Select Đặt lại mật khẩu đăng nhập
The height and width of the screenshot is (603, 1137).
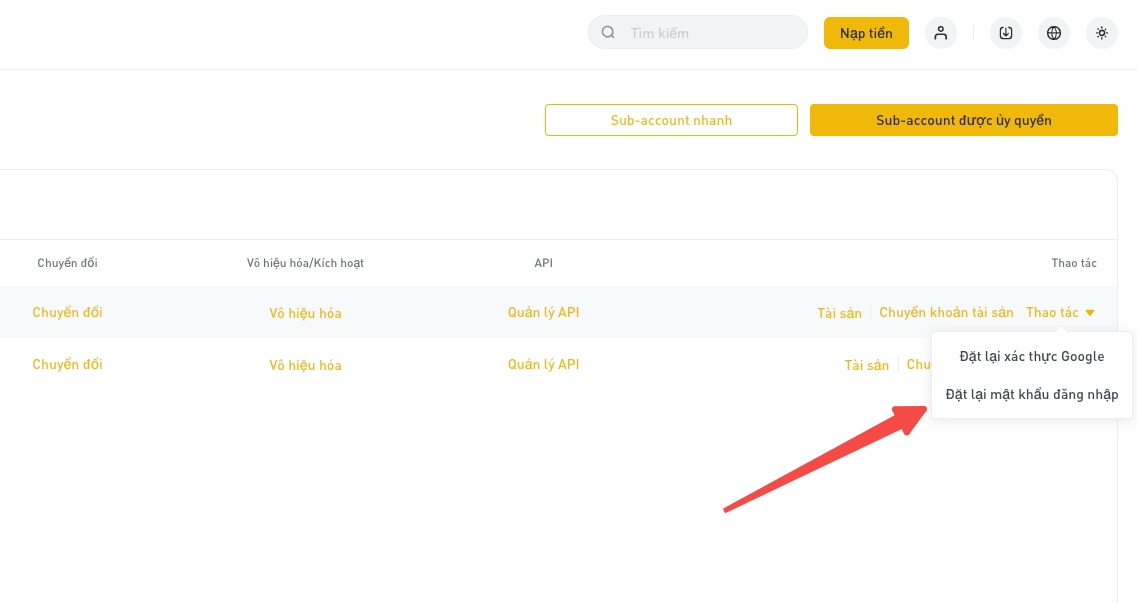click(x=1031, y=394)
